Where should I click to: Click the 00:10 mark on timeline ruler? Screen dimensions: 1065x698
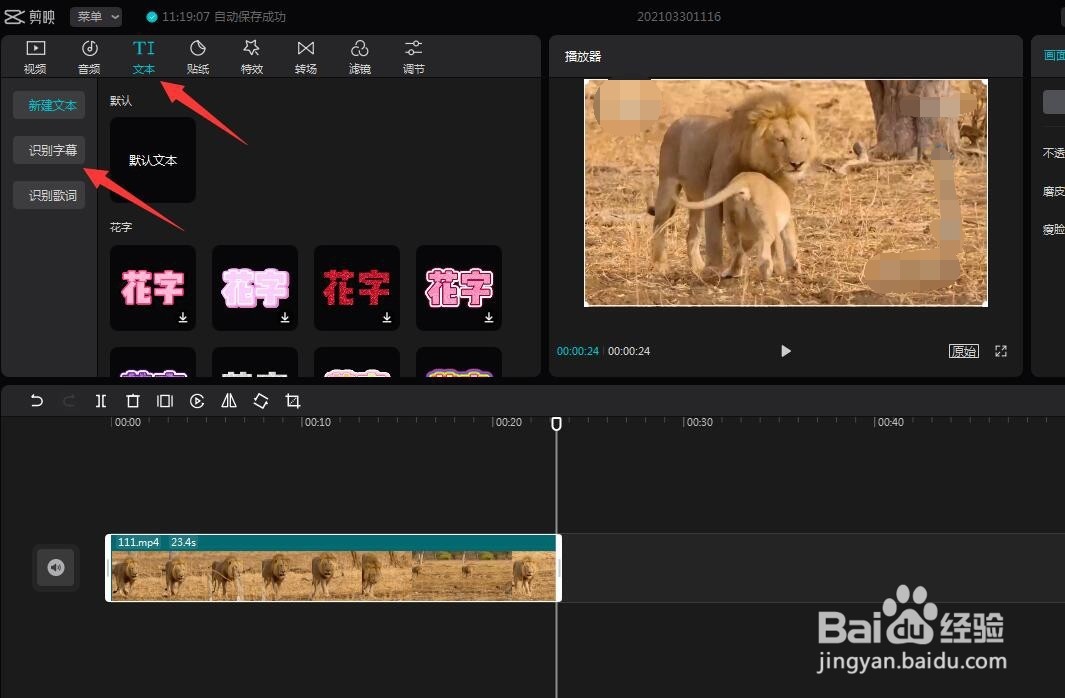coord(316,422)
